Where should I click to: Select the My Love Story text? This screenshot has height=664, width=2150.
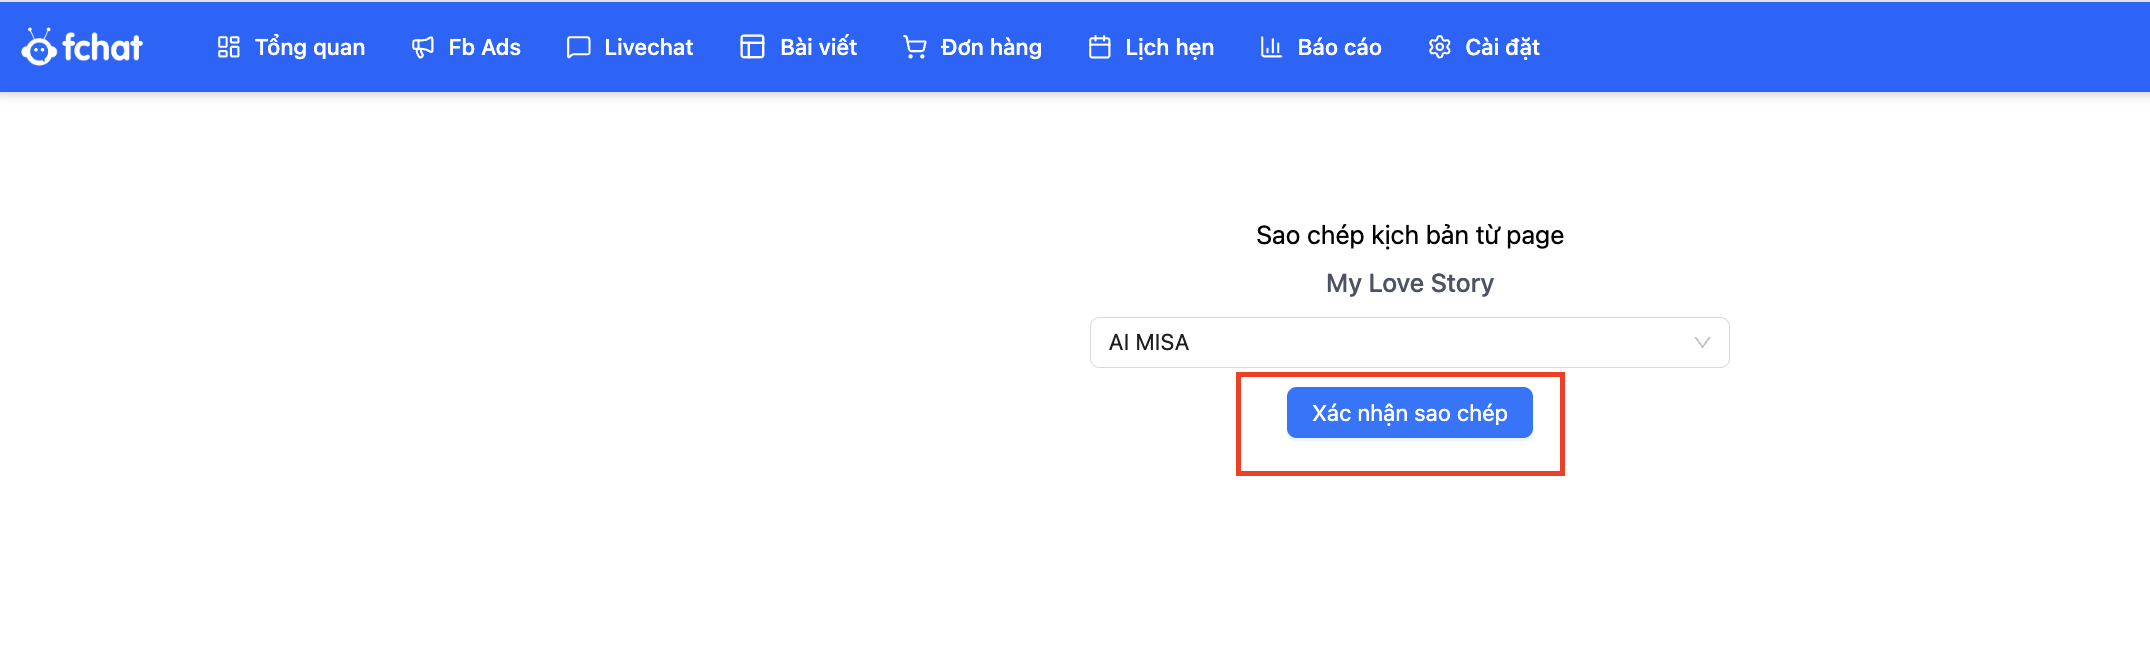pos(1410,283)
